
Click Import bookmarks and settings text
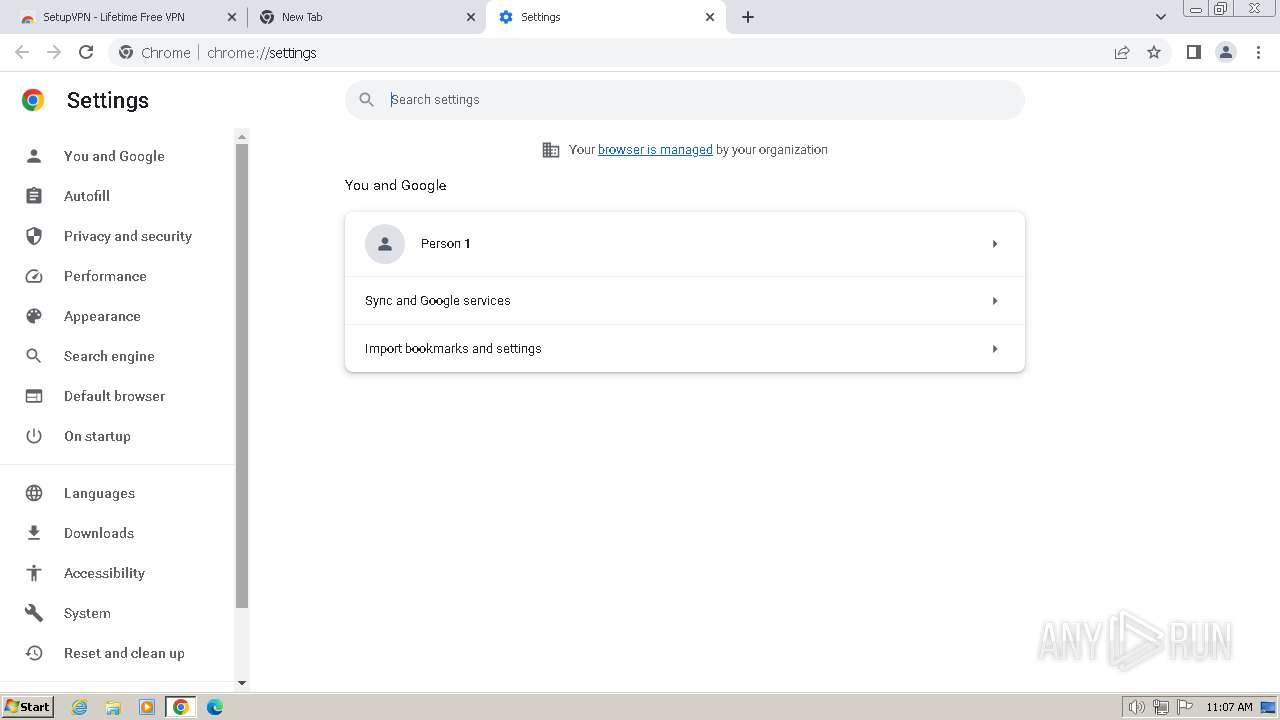[x=453, y=349]
